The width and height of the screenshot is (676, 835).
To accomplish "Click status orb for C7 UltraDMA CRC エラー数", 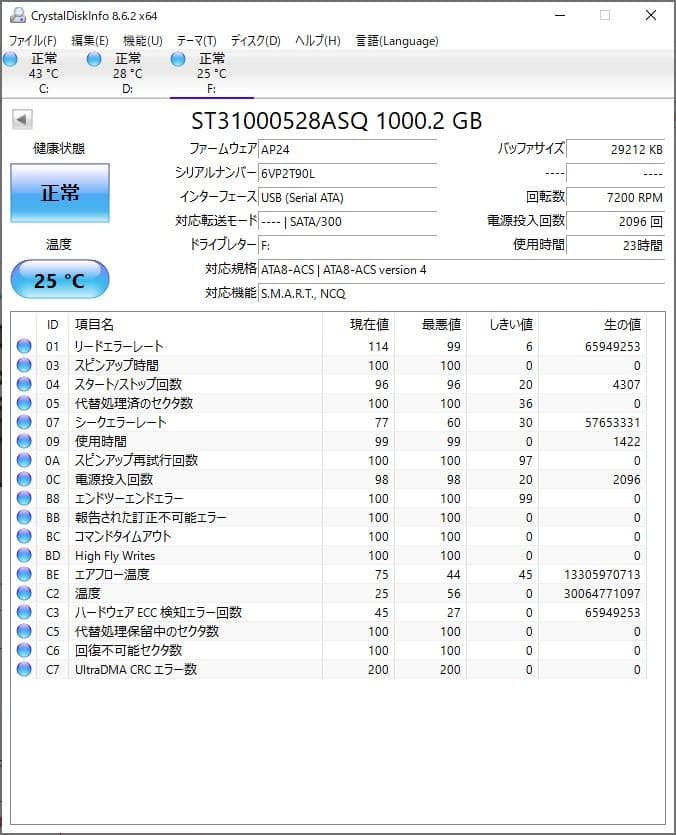I will point(24,669).
